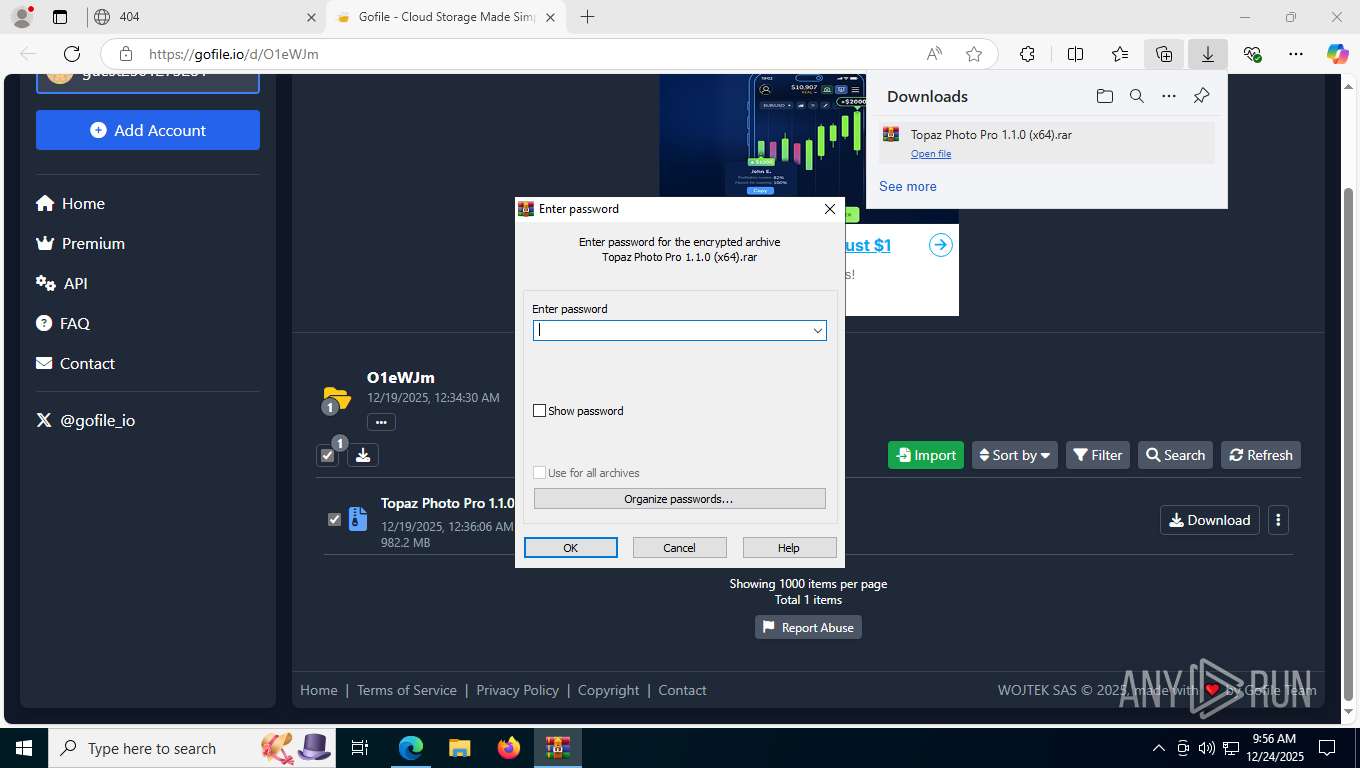
Task: Click the Open file link
Action: 931,153
